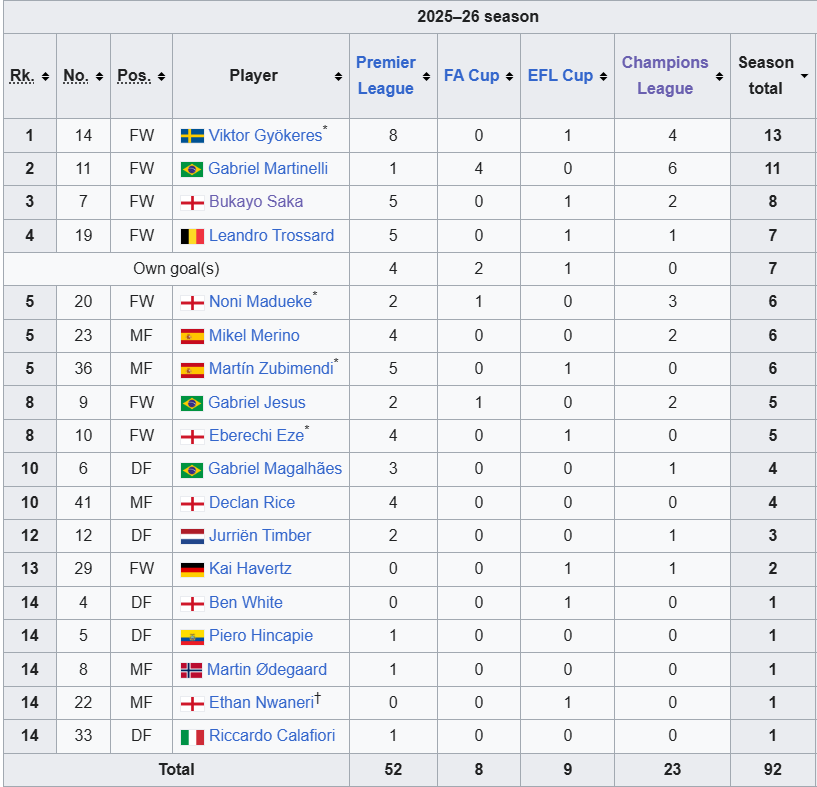Viewport: 817px width, 787px height.
Task: Click the Belgium flag beside Leandro Trossard
Action: [x=192, y=236]
